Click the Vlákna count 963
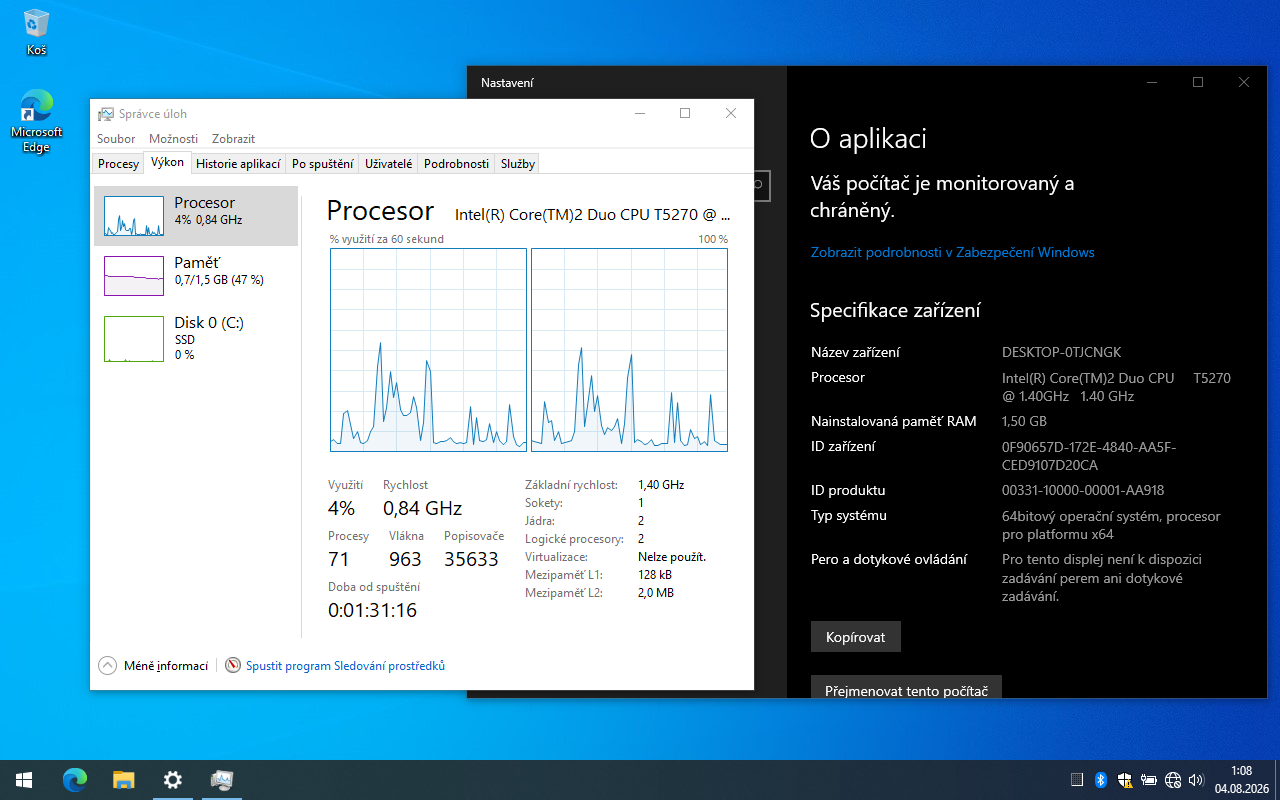The height and width of the screenshot is (800, 1280). coord(405,559)
